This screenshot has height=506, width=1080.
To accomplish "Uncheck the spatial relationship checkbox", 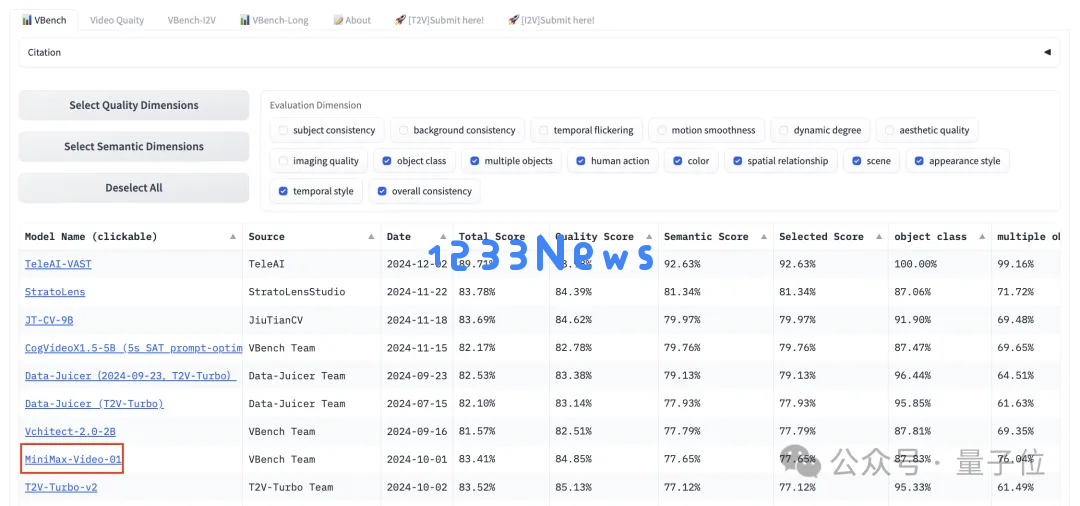I will click(x=738, y=161).
